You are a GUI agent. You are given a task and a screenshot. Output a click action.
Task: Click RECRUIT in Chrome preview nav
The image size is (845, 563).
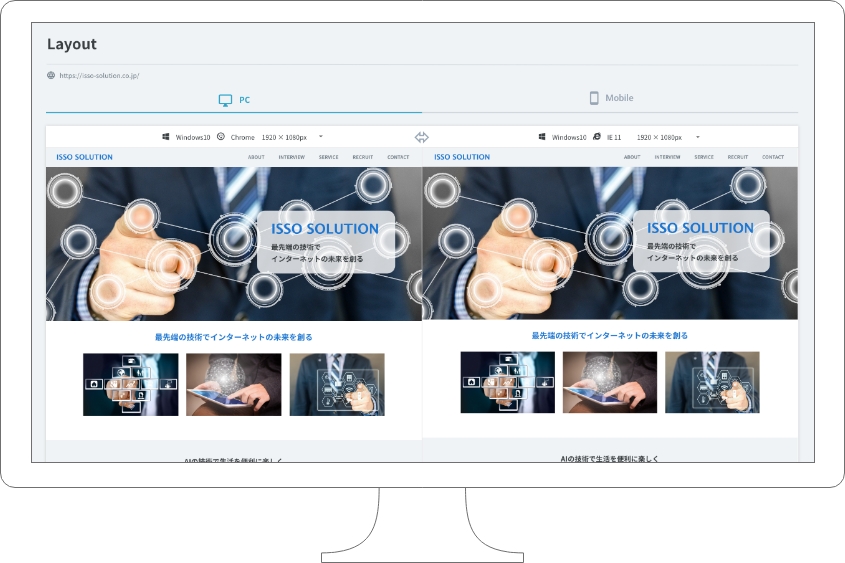coord(363,157)
